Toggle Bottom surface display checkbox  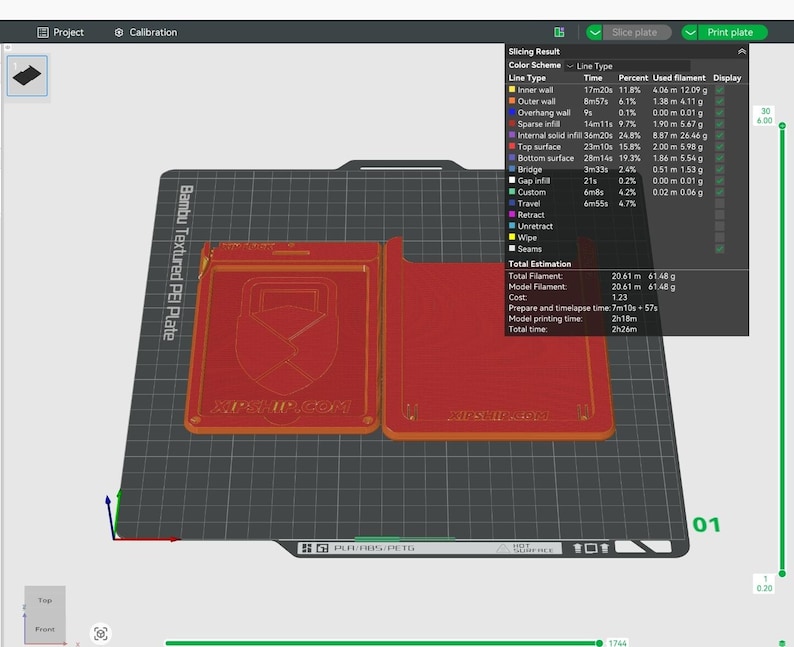click(720, 158)
